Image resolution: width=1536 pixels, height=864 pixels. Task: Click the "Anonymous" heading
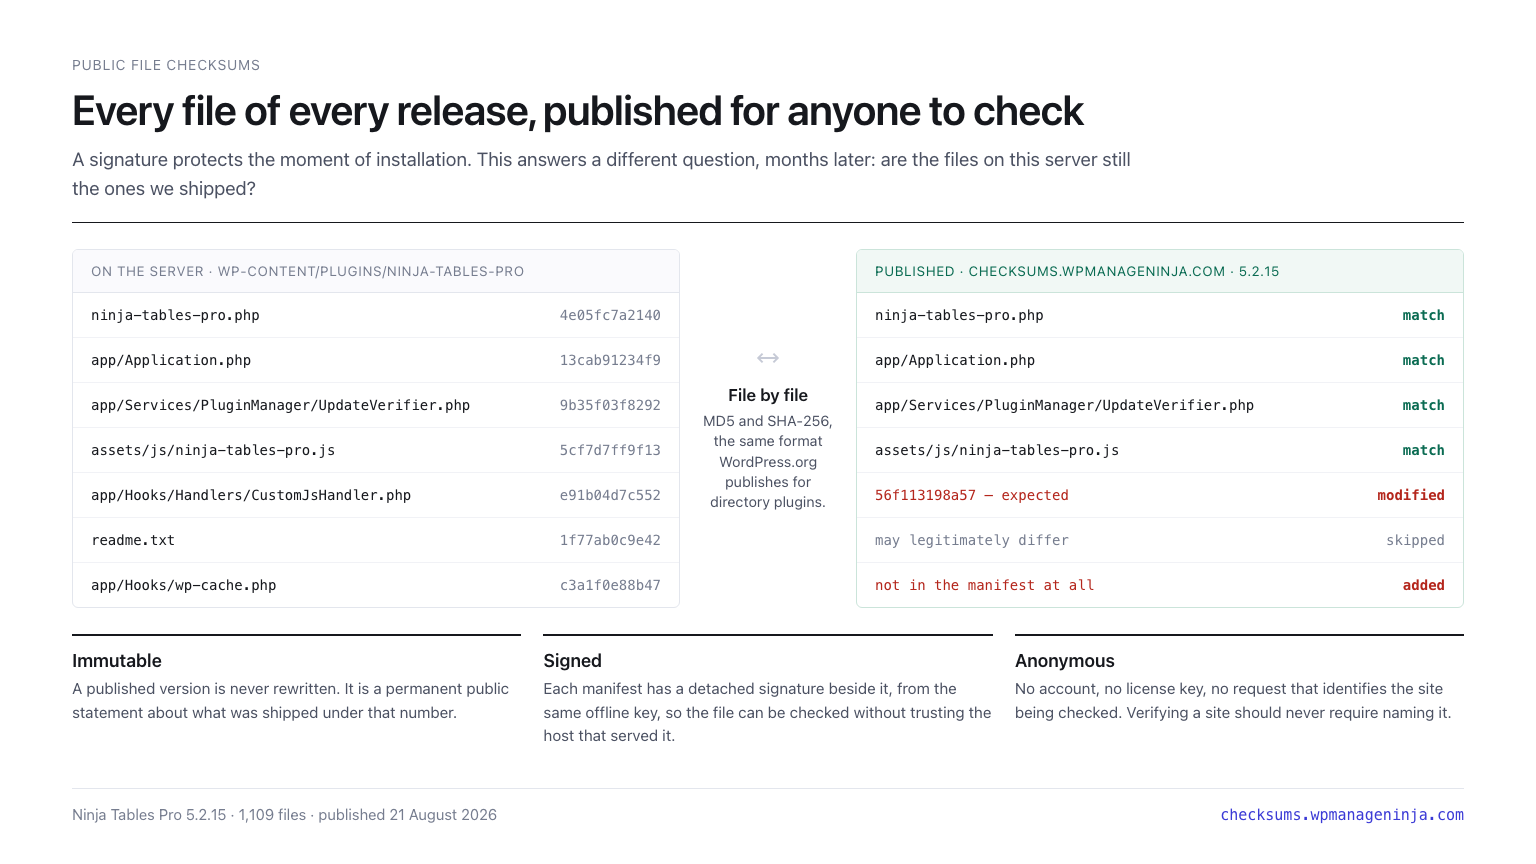coord(1065,661)
